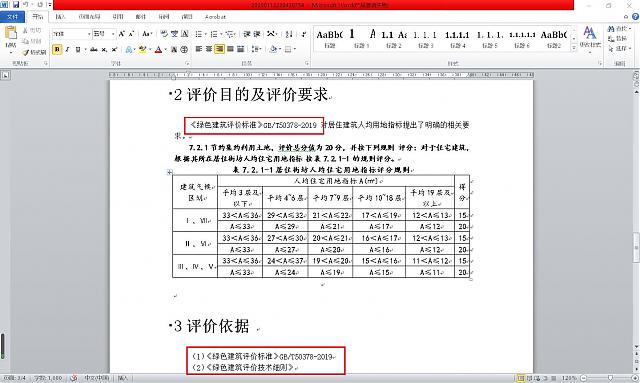
Task: Switch to the Insert tab
Action: tap(60, 17)
